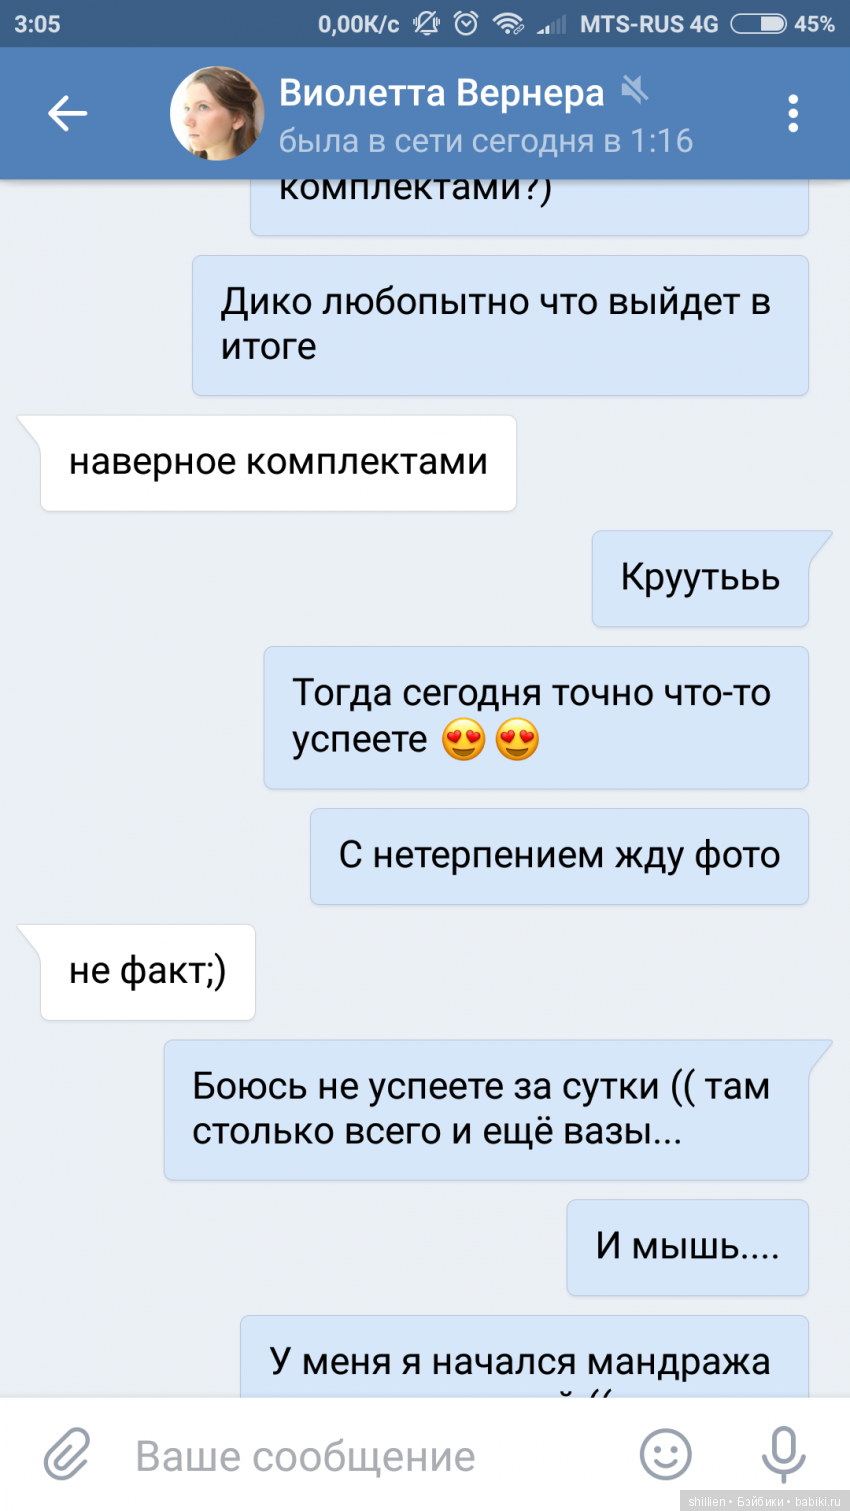Open Виолетта Вернера's profile avatar

pos(217,113)
